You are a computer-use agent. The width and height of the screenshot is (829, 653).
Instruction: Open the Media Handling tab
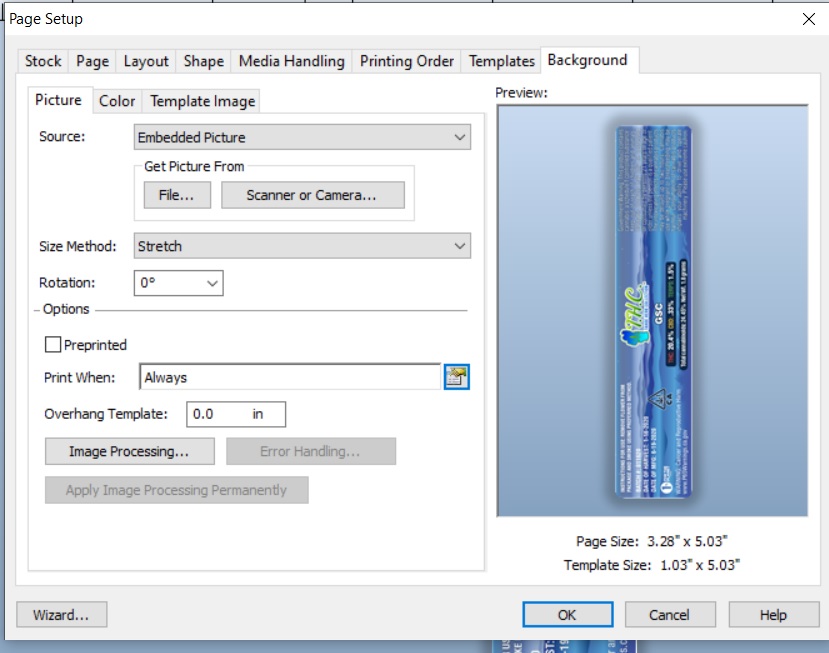point(291,61)
